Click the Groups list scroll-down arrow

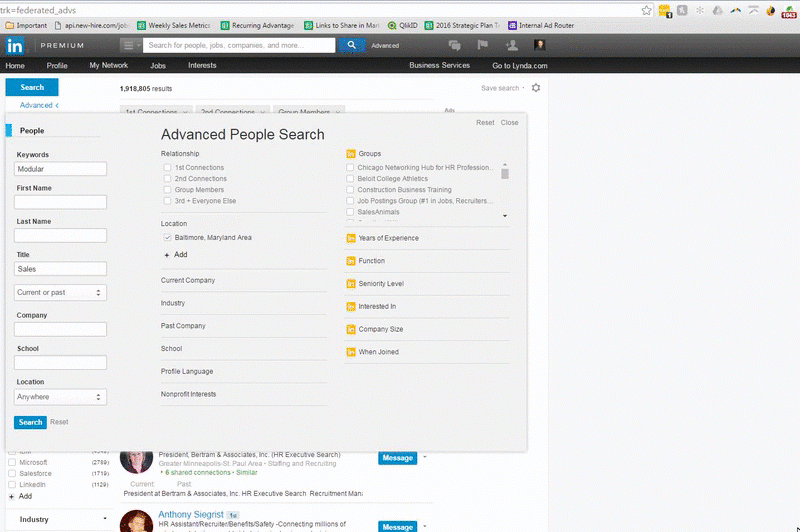click(x=505, y=216)
